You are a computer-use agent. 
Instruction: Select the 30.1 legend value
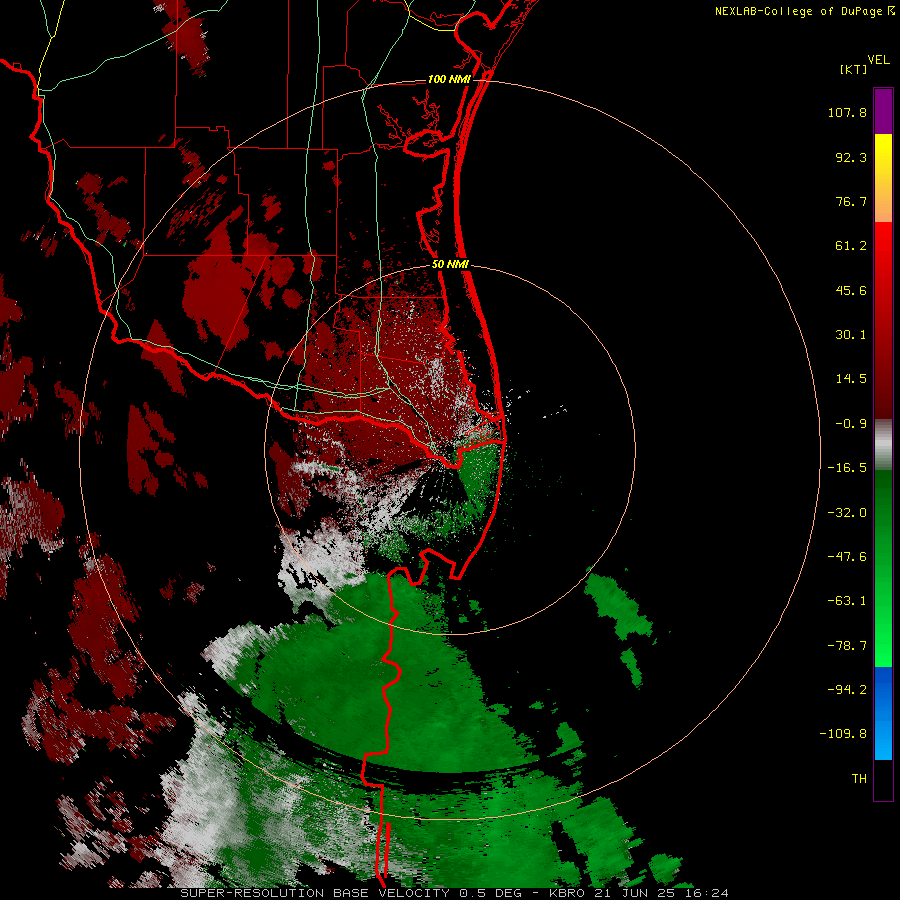tap(851, 335)
